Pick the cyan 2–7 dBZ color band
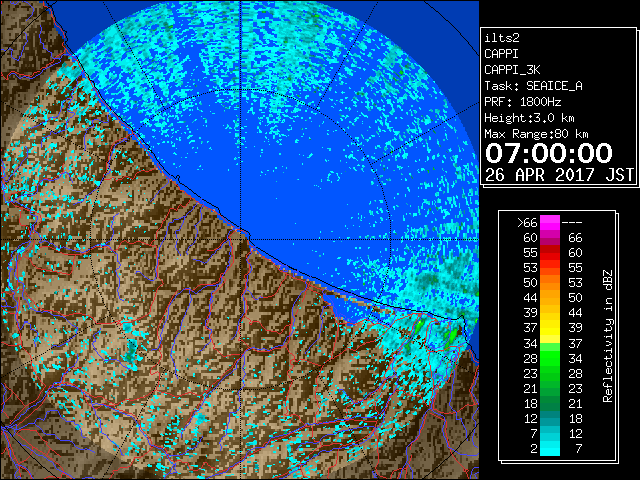 (x=550, y=448)
